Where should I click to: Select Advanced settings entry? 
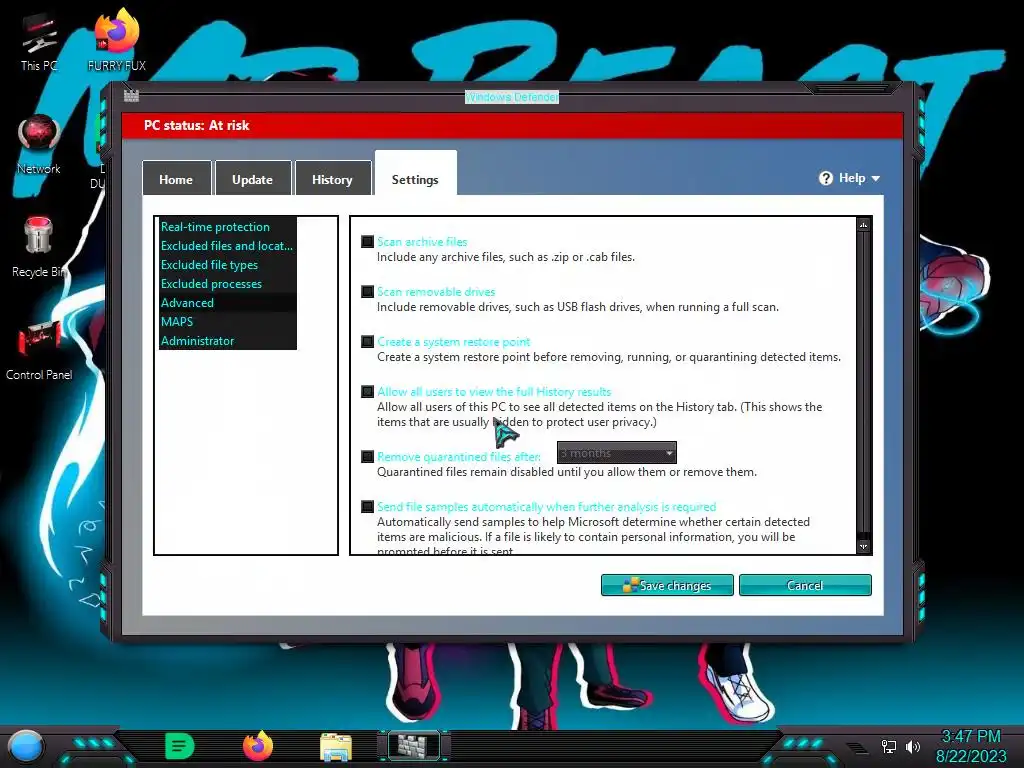click(x=228, y=302)
